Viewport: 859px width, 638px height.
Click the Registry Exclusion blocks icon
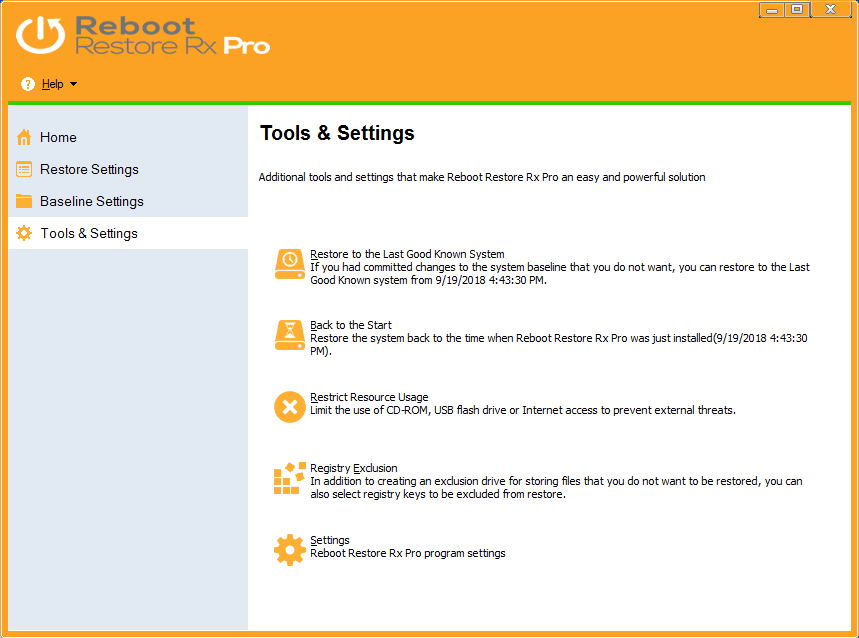290,478
